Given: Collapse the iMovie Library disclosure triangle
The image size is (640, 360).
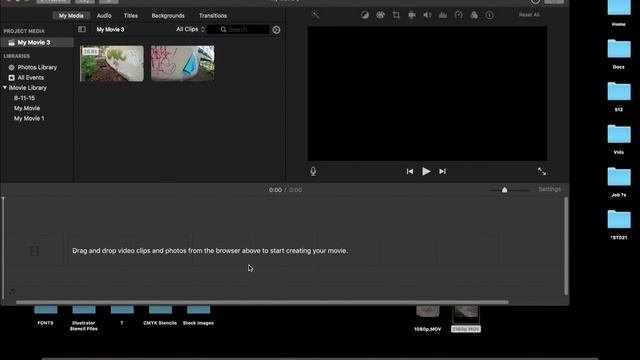Looking at the screenshot, I should pyautogui.click(x=5, y=88).
